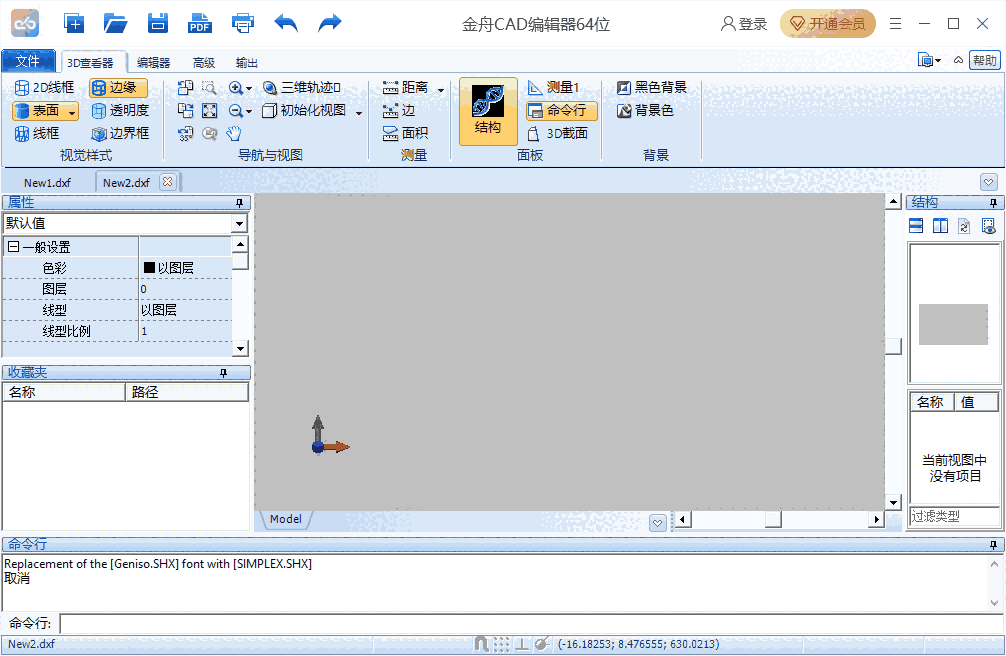
Task: Click the Save floppy disk icon
Action: click(x=157, y=24)
